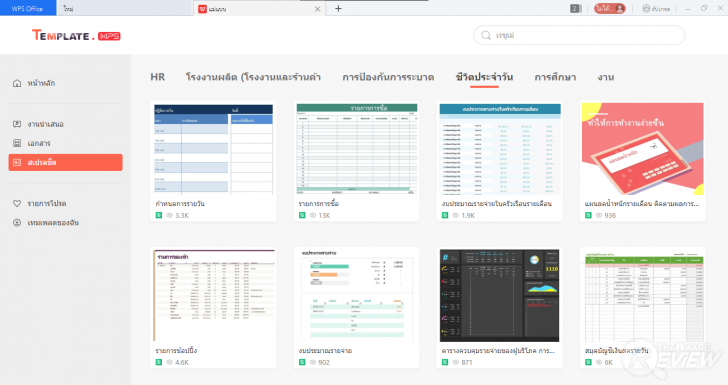Image resolution: width=728 pixels, height=385 pixels.
Task: Open document templates in sidebar
Action: point(39,143)
